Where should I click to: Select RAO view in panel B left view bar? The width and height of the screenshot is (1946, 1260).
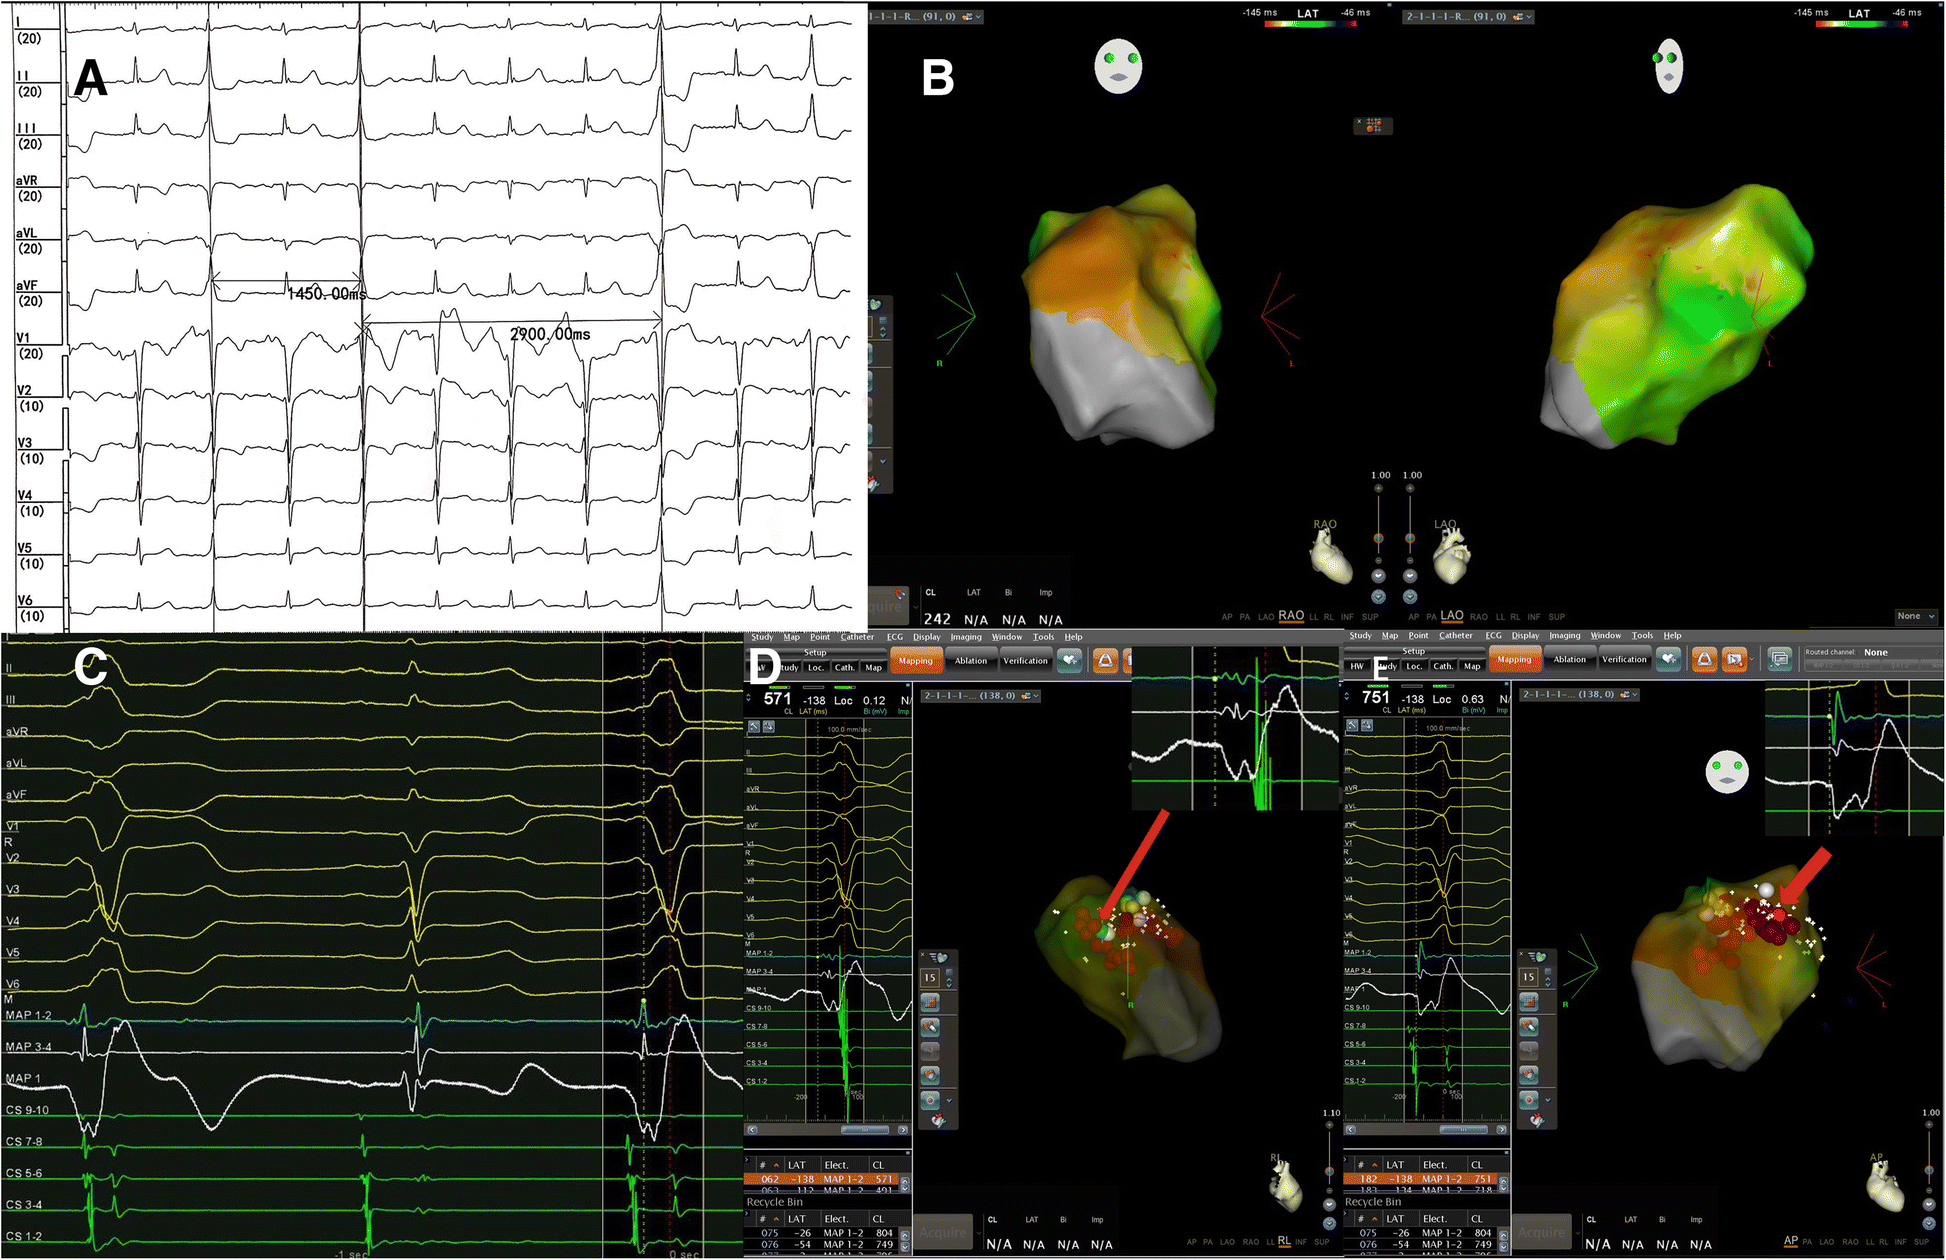pos(1291,616)
